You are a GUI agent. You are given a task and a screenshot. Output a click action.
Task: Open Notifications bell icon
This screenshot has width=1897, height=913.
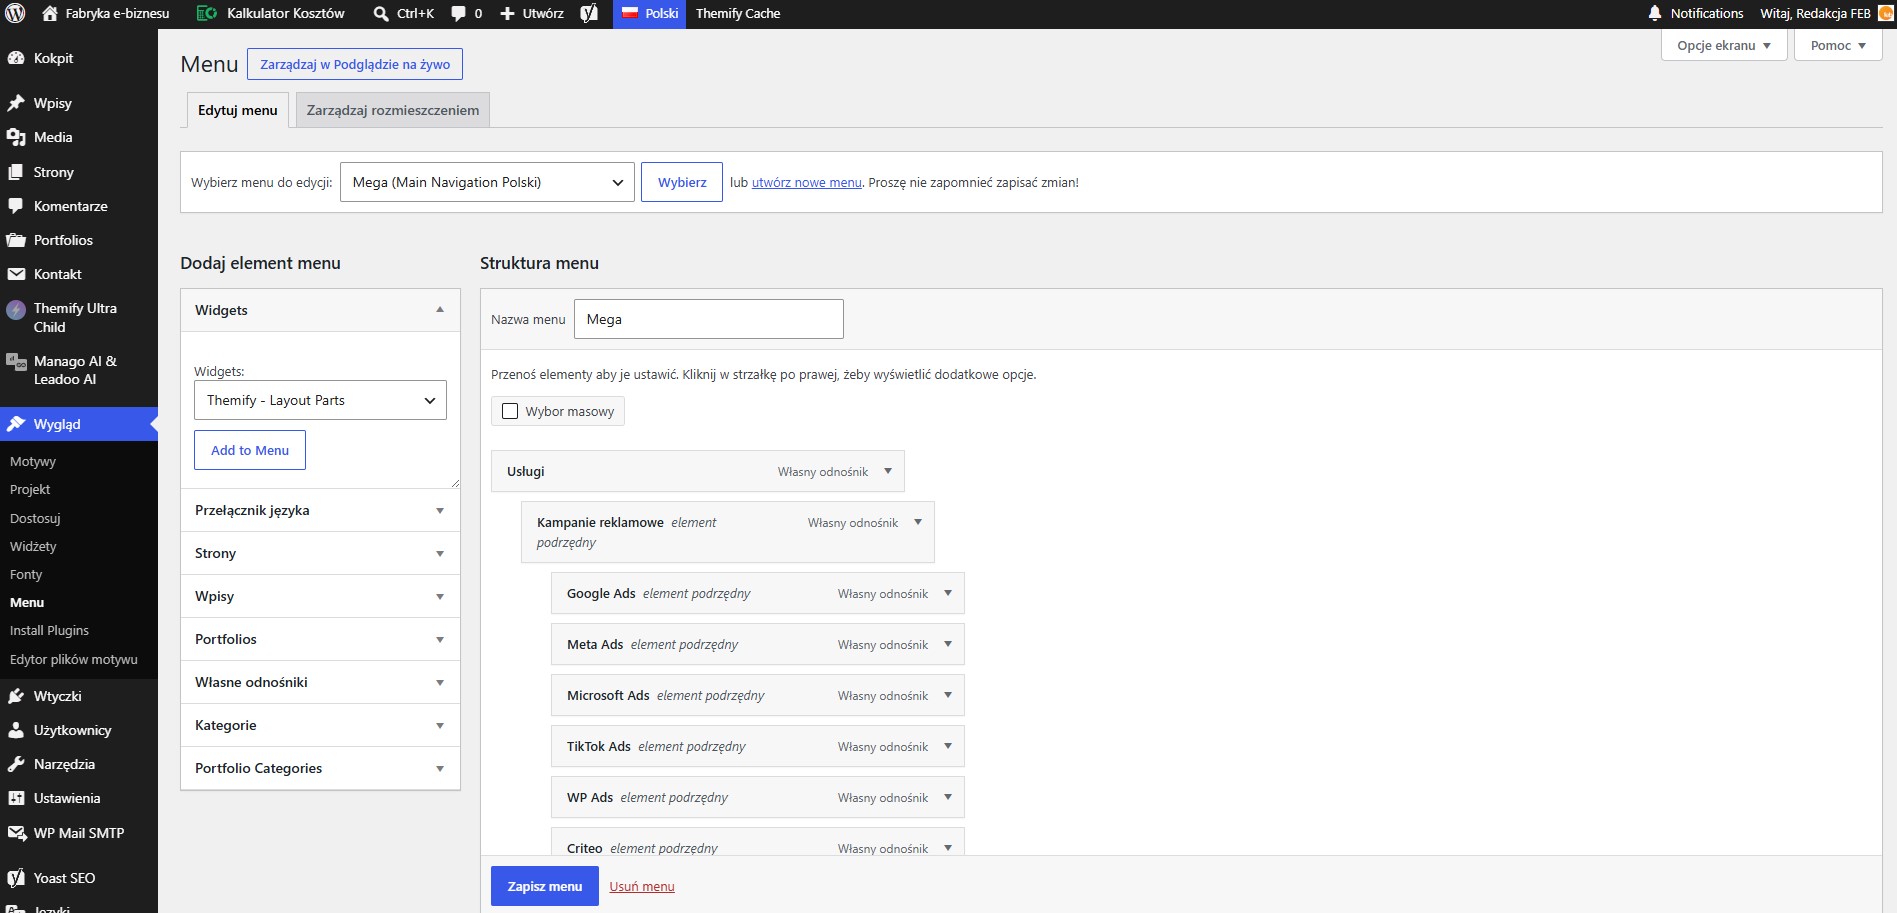click(1655, 13)
